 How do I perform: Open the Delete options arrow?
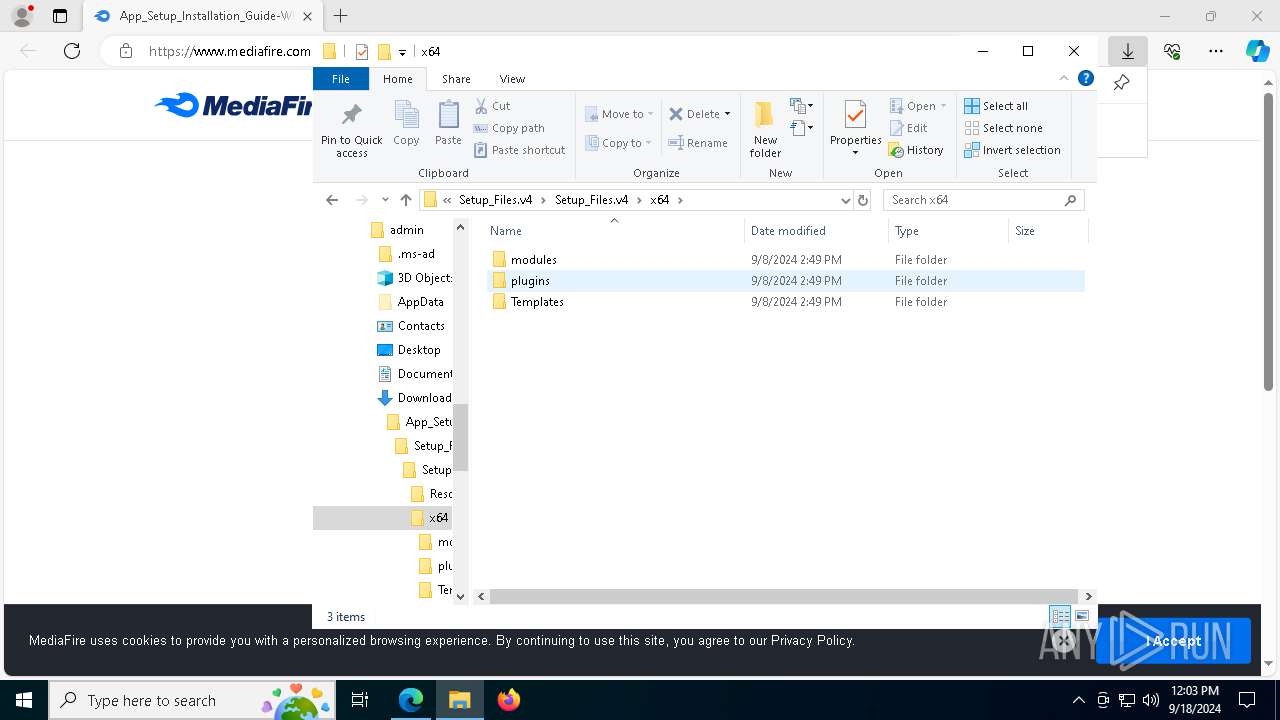tap(727, 114)
